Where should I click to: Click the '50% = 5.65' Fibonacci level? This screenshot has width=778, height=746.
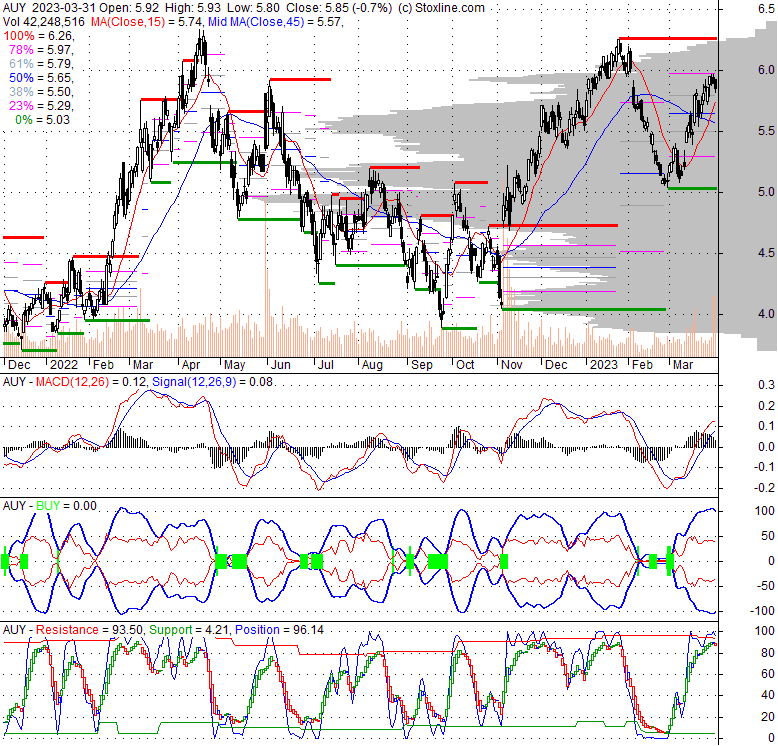pyautogui.click(x=41, y=78)
